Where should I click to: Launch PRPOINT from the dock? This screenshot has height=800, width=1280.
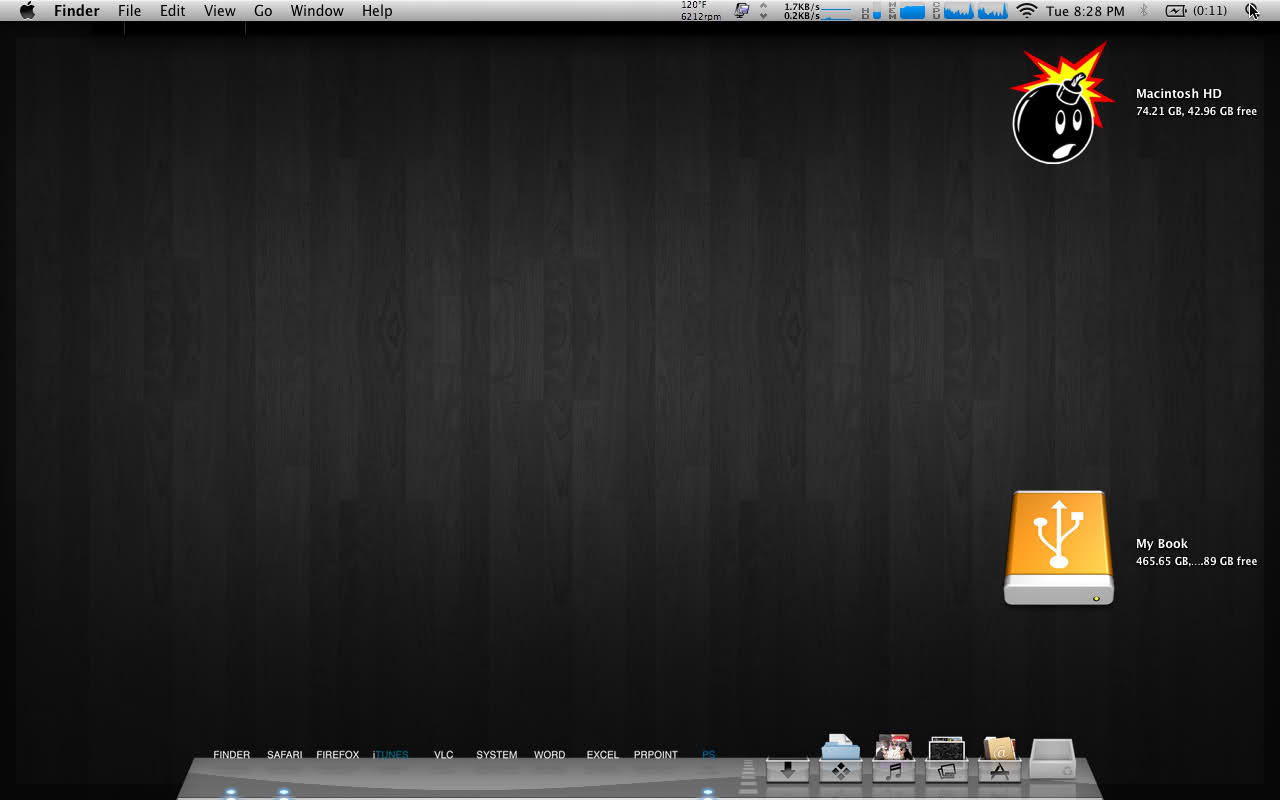(x=655, y=755)
